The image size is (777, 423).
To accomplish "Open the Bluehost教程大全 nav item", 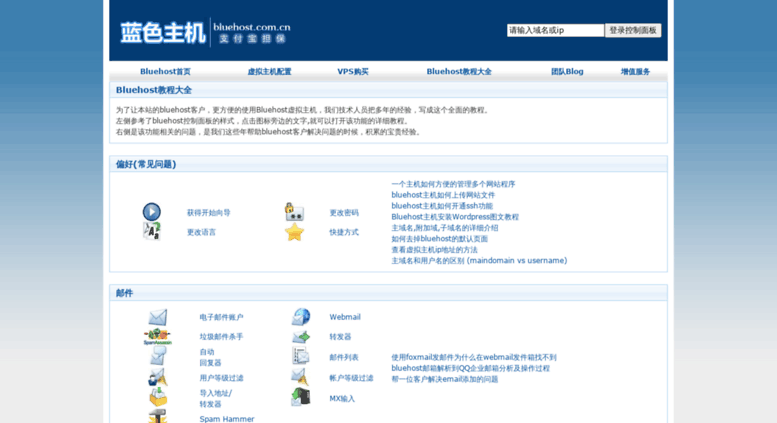I will pos(459,71).
